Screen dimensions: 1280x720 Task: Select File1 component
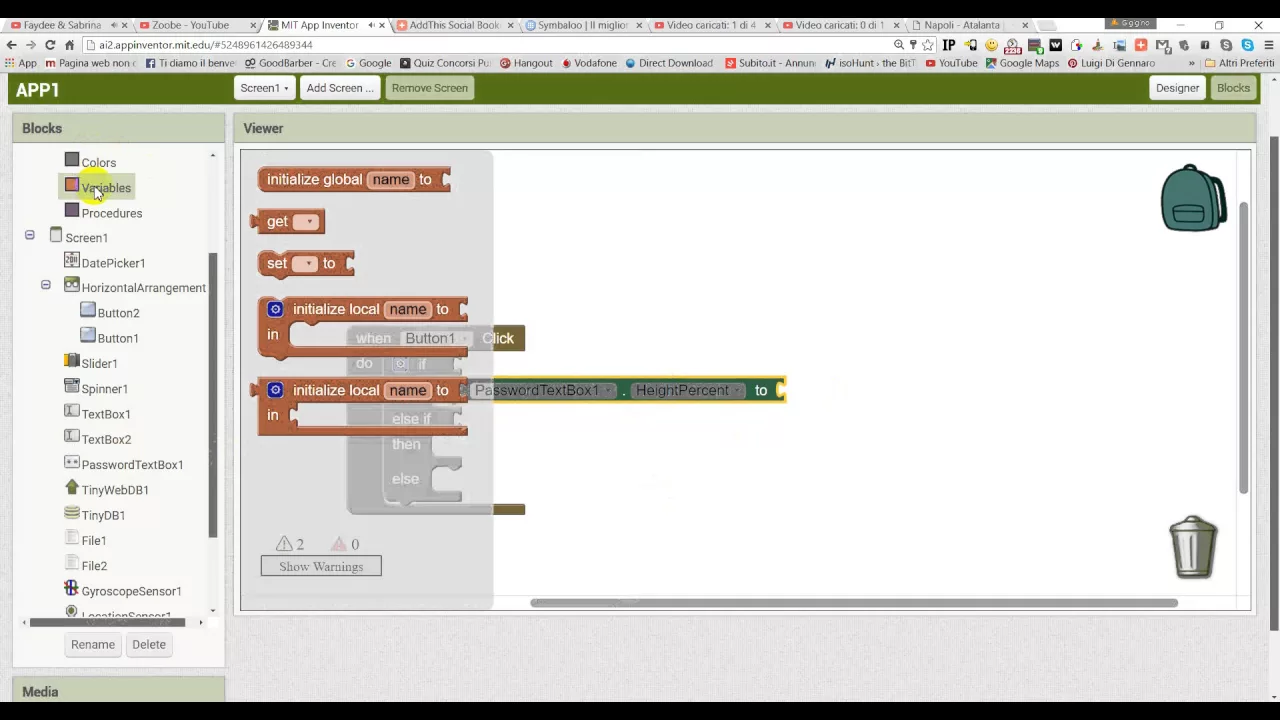click(94, 541)
